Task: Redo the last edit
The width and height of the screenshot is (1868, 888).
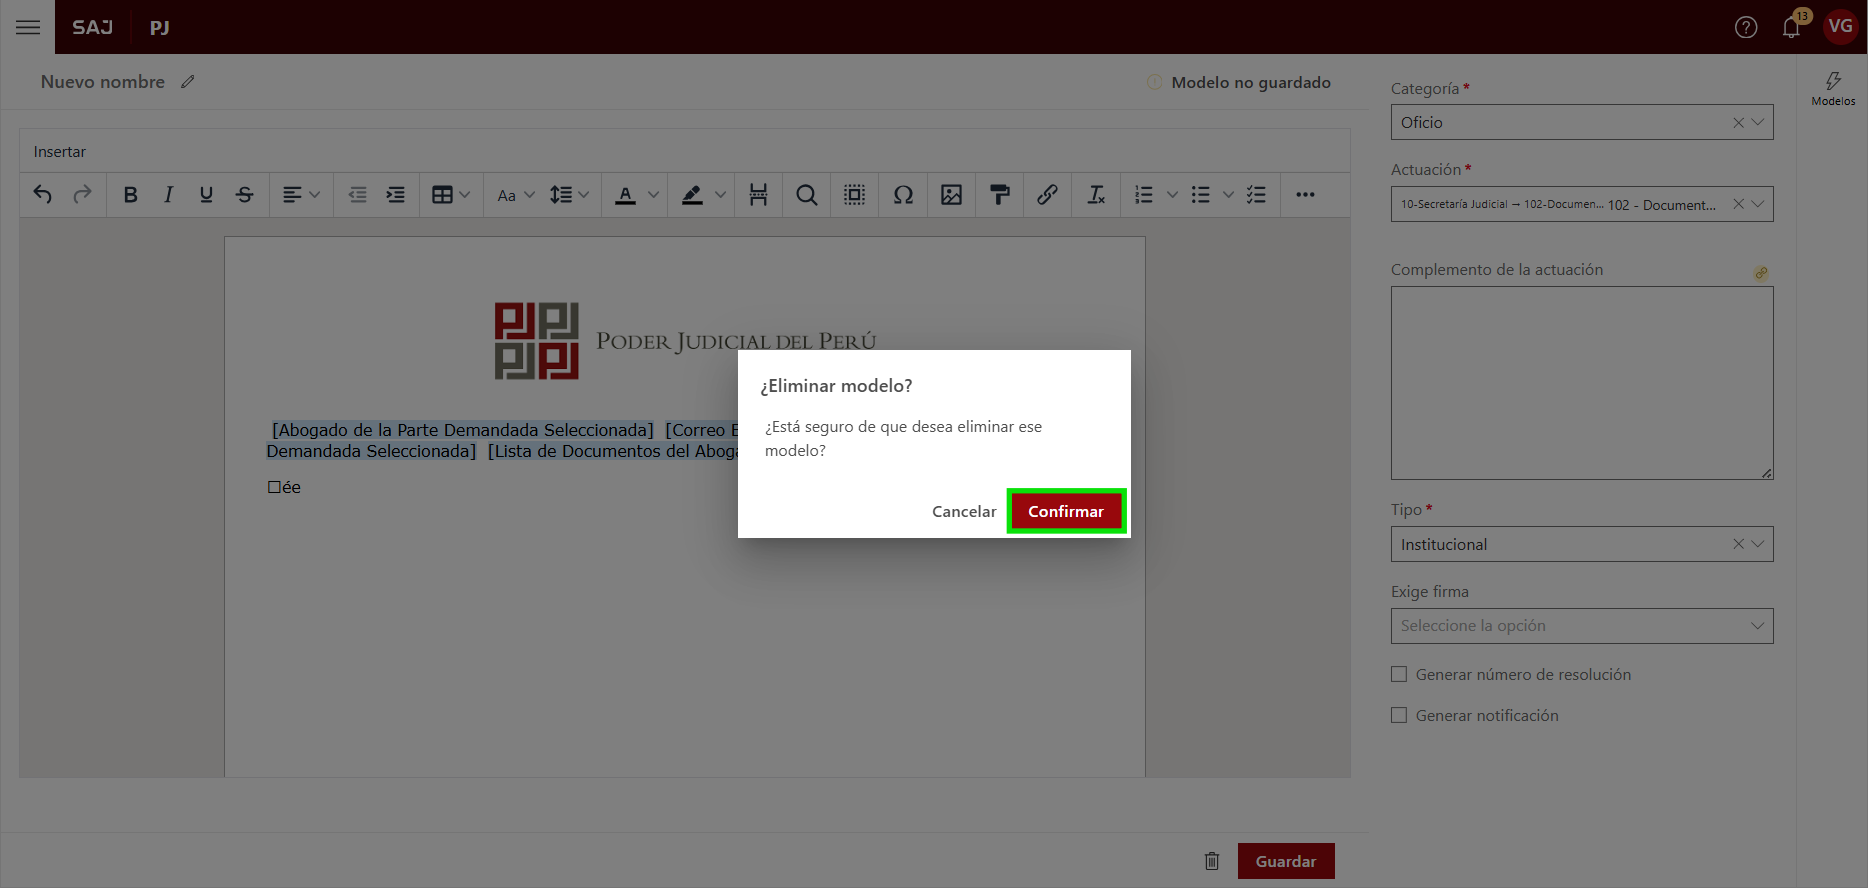Action: [x=82, y=194]
